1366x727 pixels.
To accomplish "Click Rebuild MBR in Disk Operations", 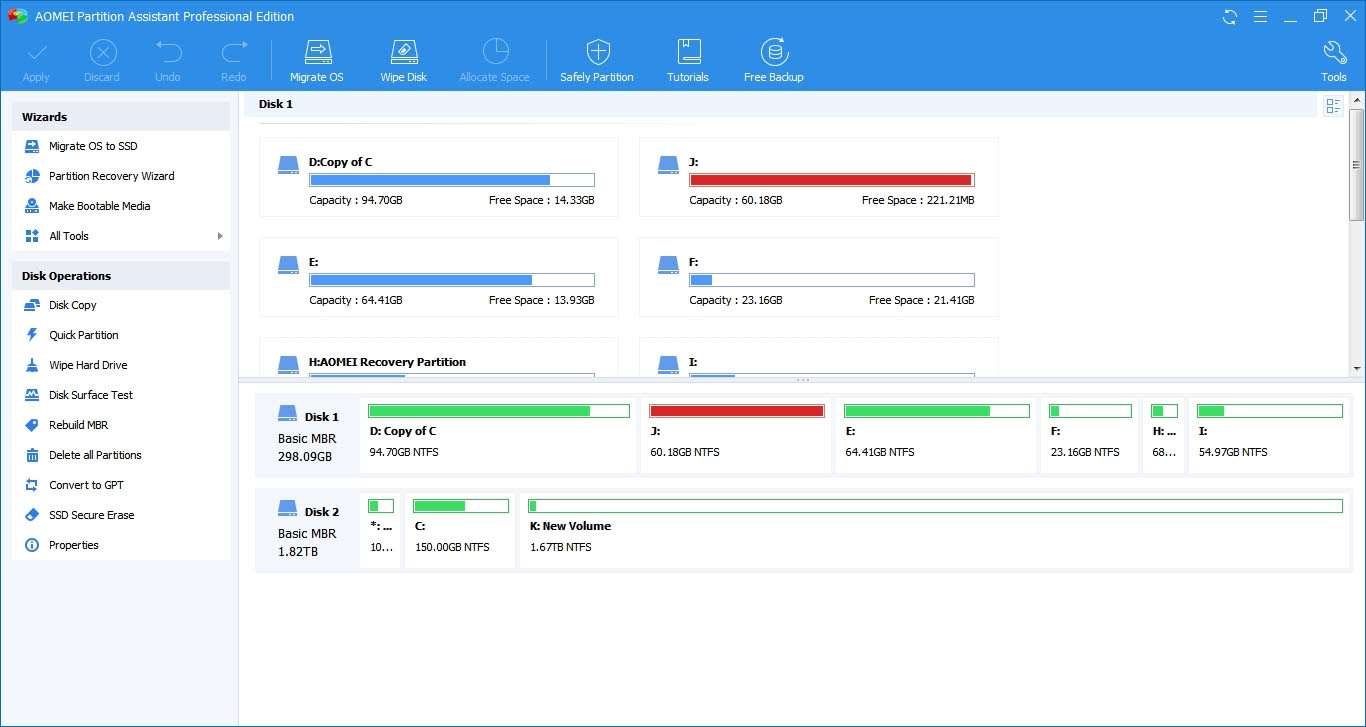I will click(x=78, y=425).
